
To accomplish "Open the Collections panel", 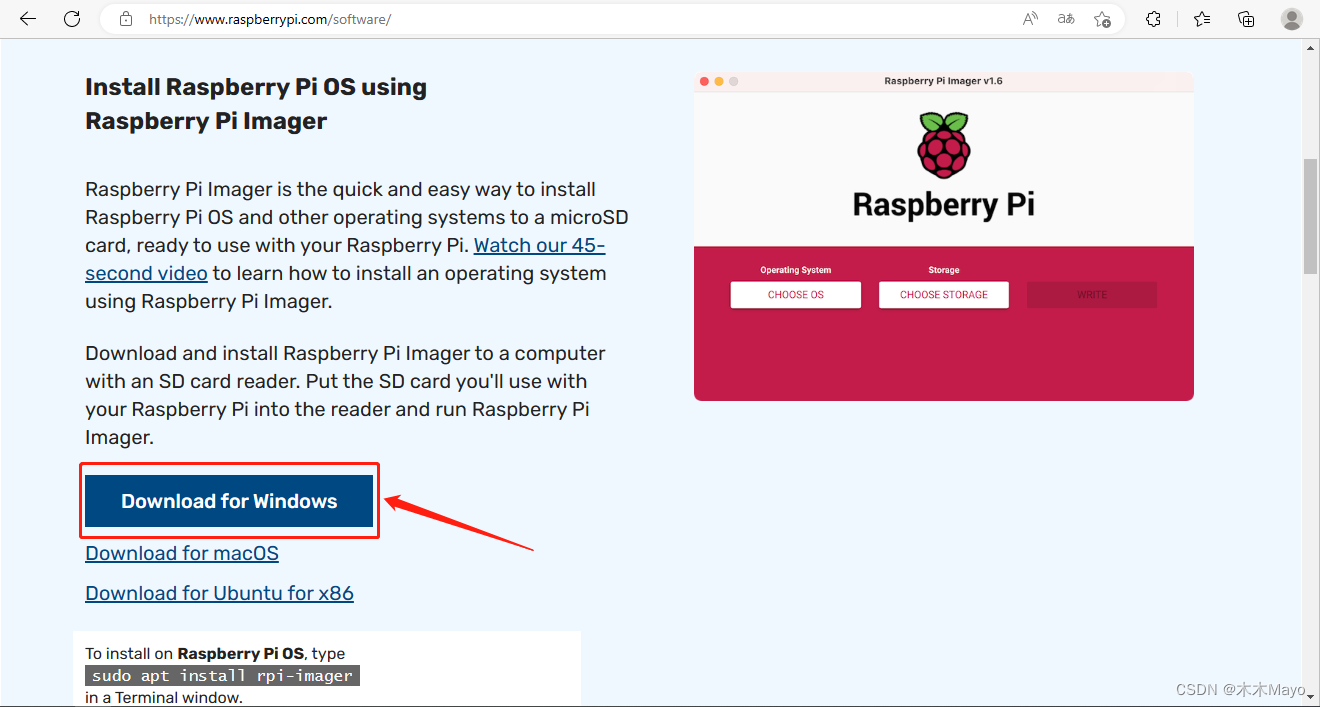I will [1246, 19].
